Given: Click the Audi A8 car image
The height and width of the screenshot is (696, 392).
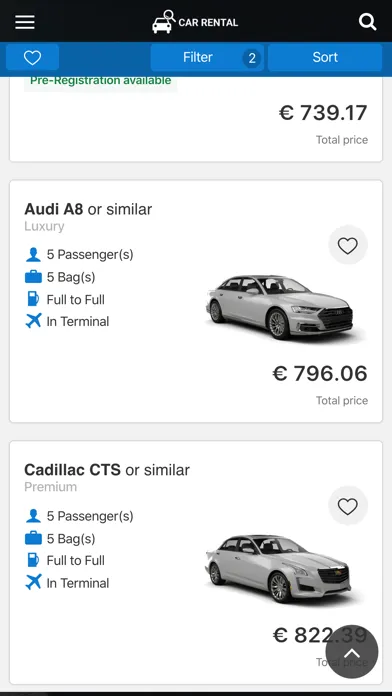Looking at the screenshot, I should [x=279, y=307].
